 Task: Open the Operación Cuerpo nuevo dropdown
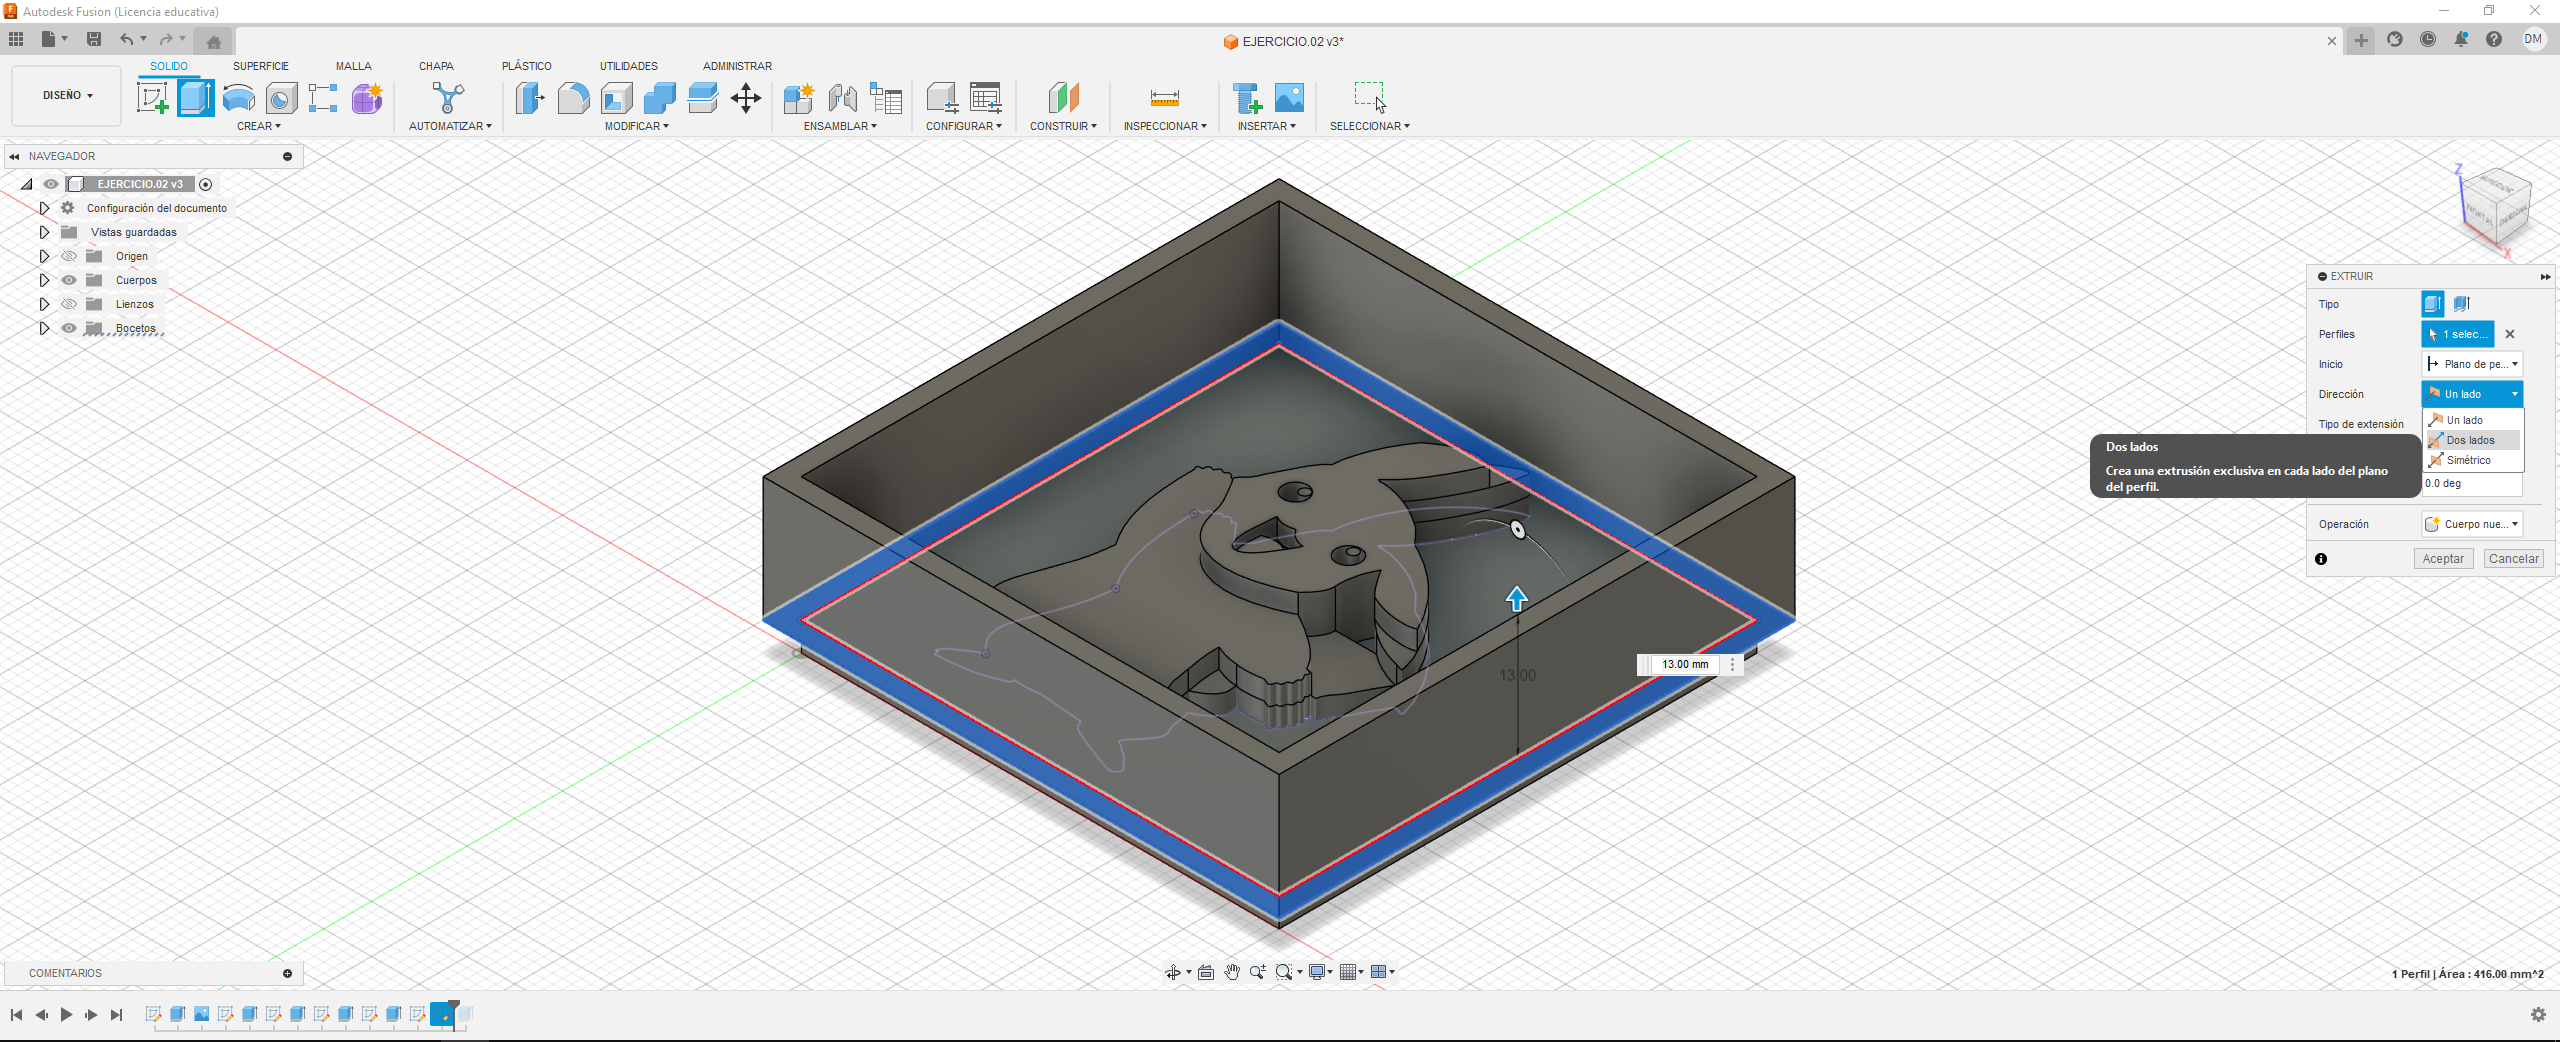tap(2472, 524)
